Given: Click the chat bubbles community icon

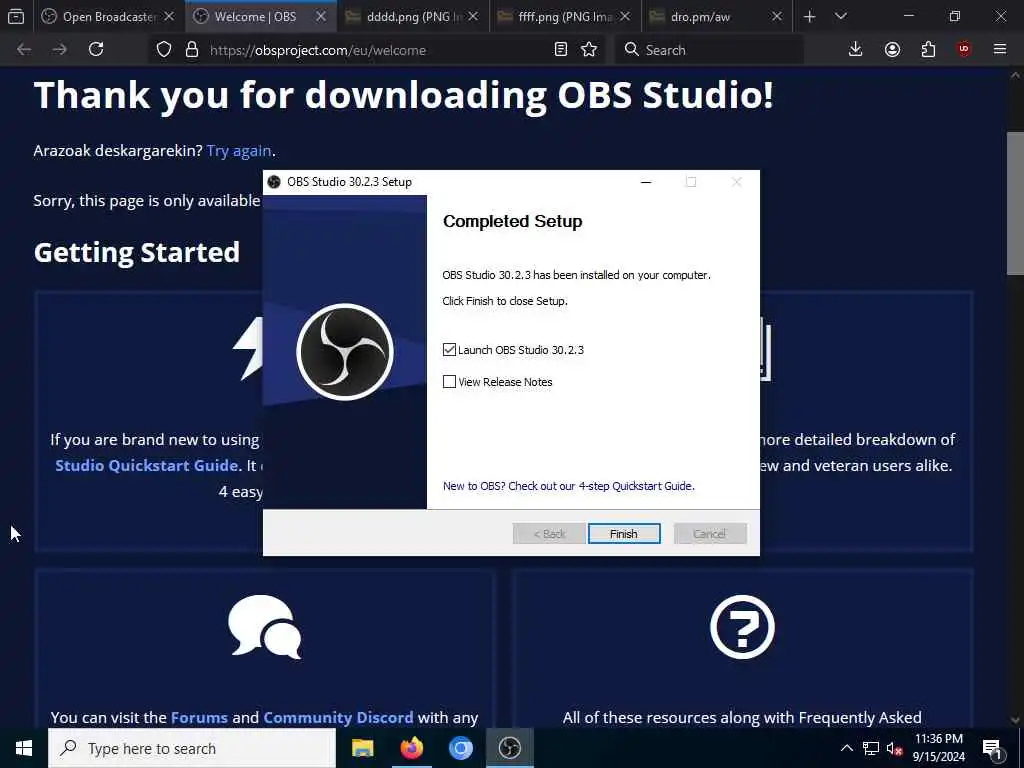Looking at the screenshot, I should pyautogui.click(x=264, y=626).
